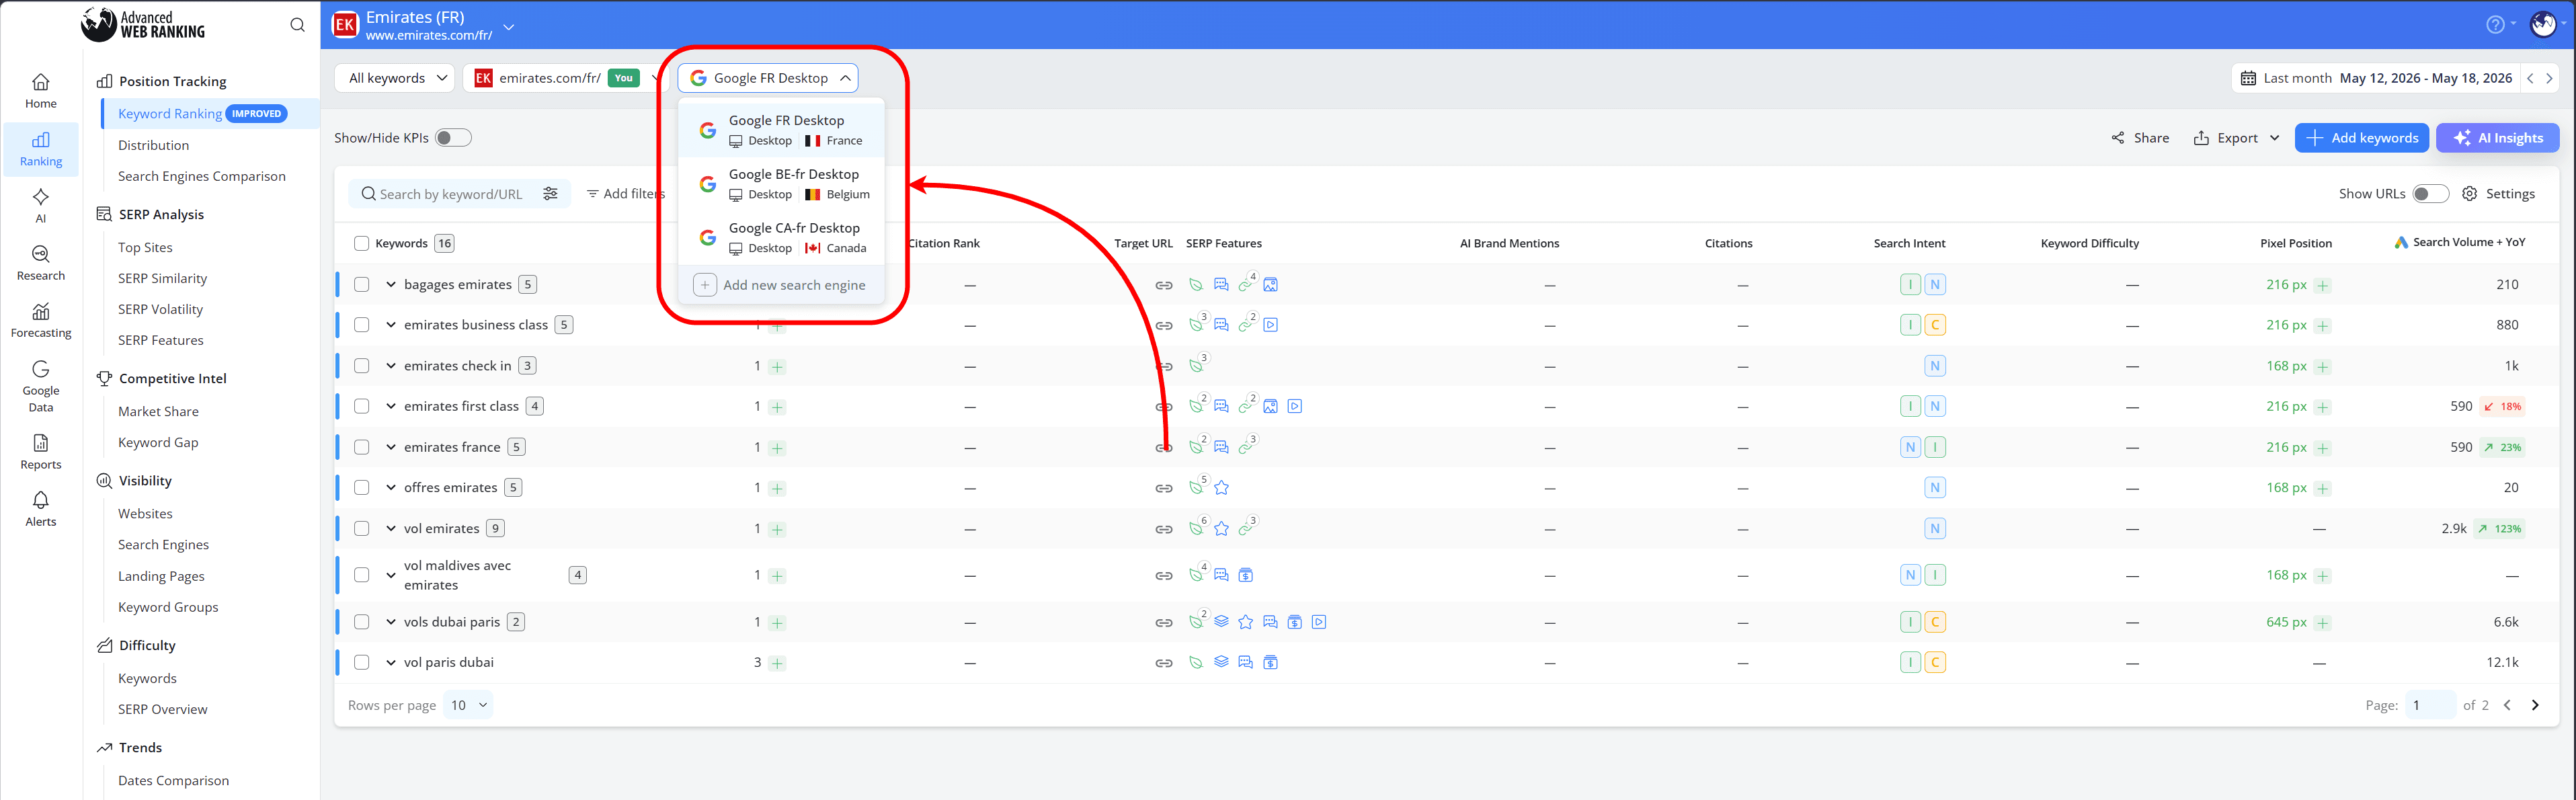Toggle the Show URLs switch
The height and width of the screenshot is (800, 2576).
coord(2430,194)
